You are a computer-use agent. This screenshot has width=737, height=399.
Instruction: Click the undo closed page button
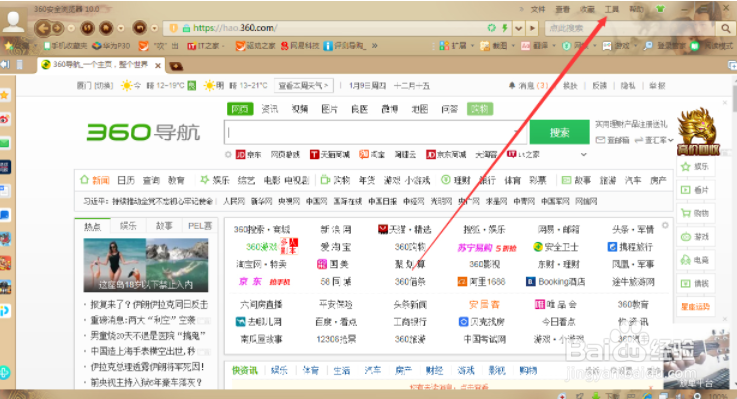point(140,28)
